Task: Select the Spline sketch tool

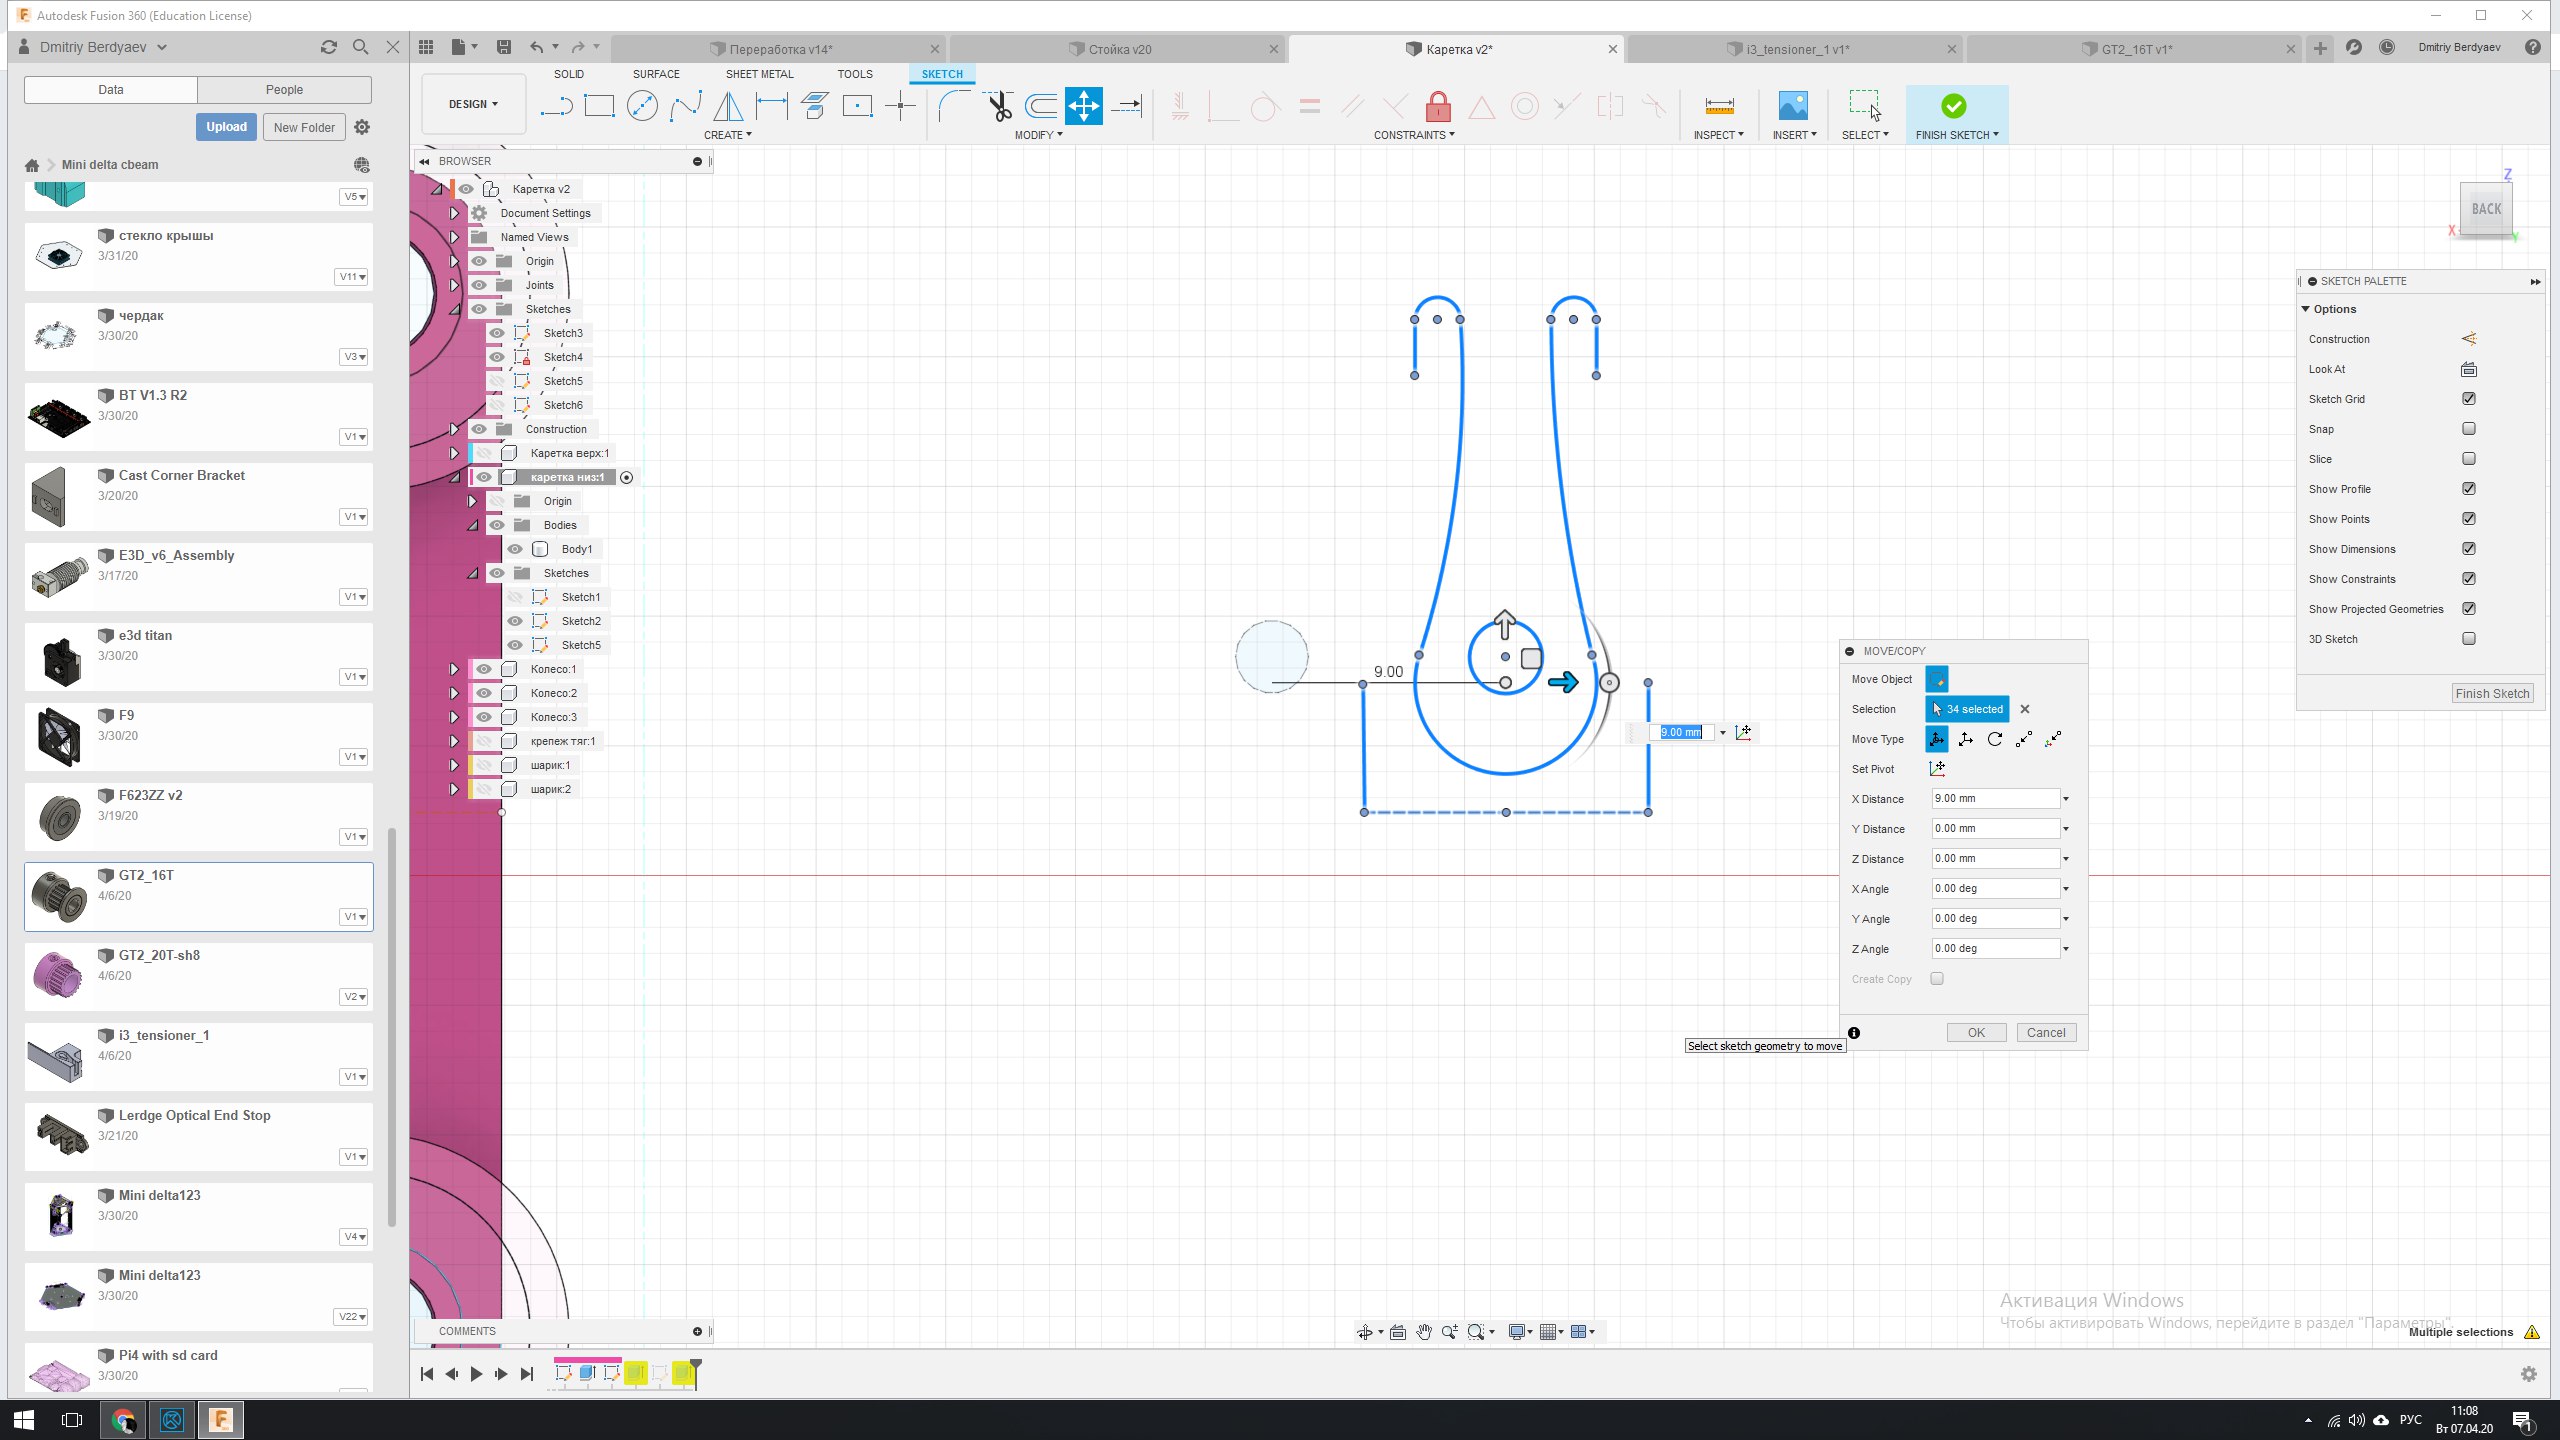Action: tap(685, 106)
